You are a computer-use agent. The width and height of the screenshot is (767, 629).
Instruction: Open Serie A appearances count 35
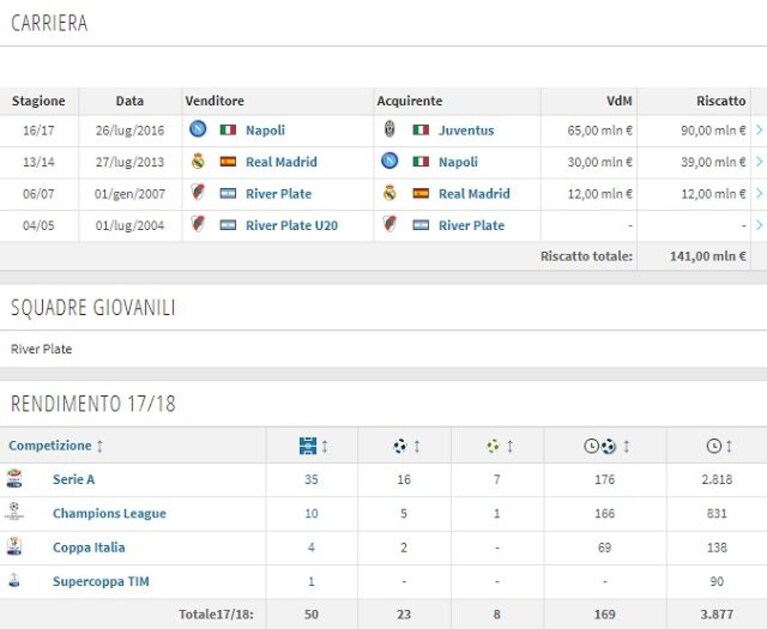click(x=311, y=479)
